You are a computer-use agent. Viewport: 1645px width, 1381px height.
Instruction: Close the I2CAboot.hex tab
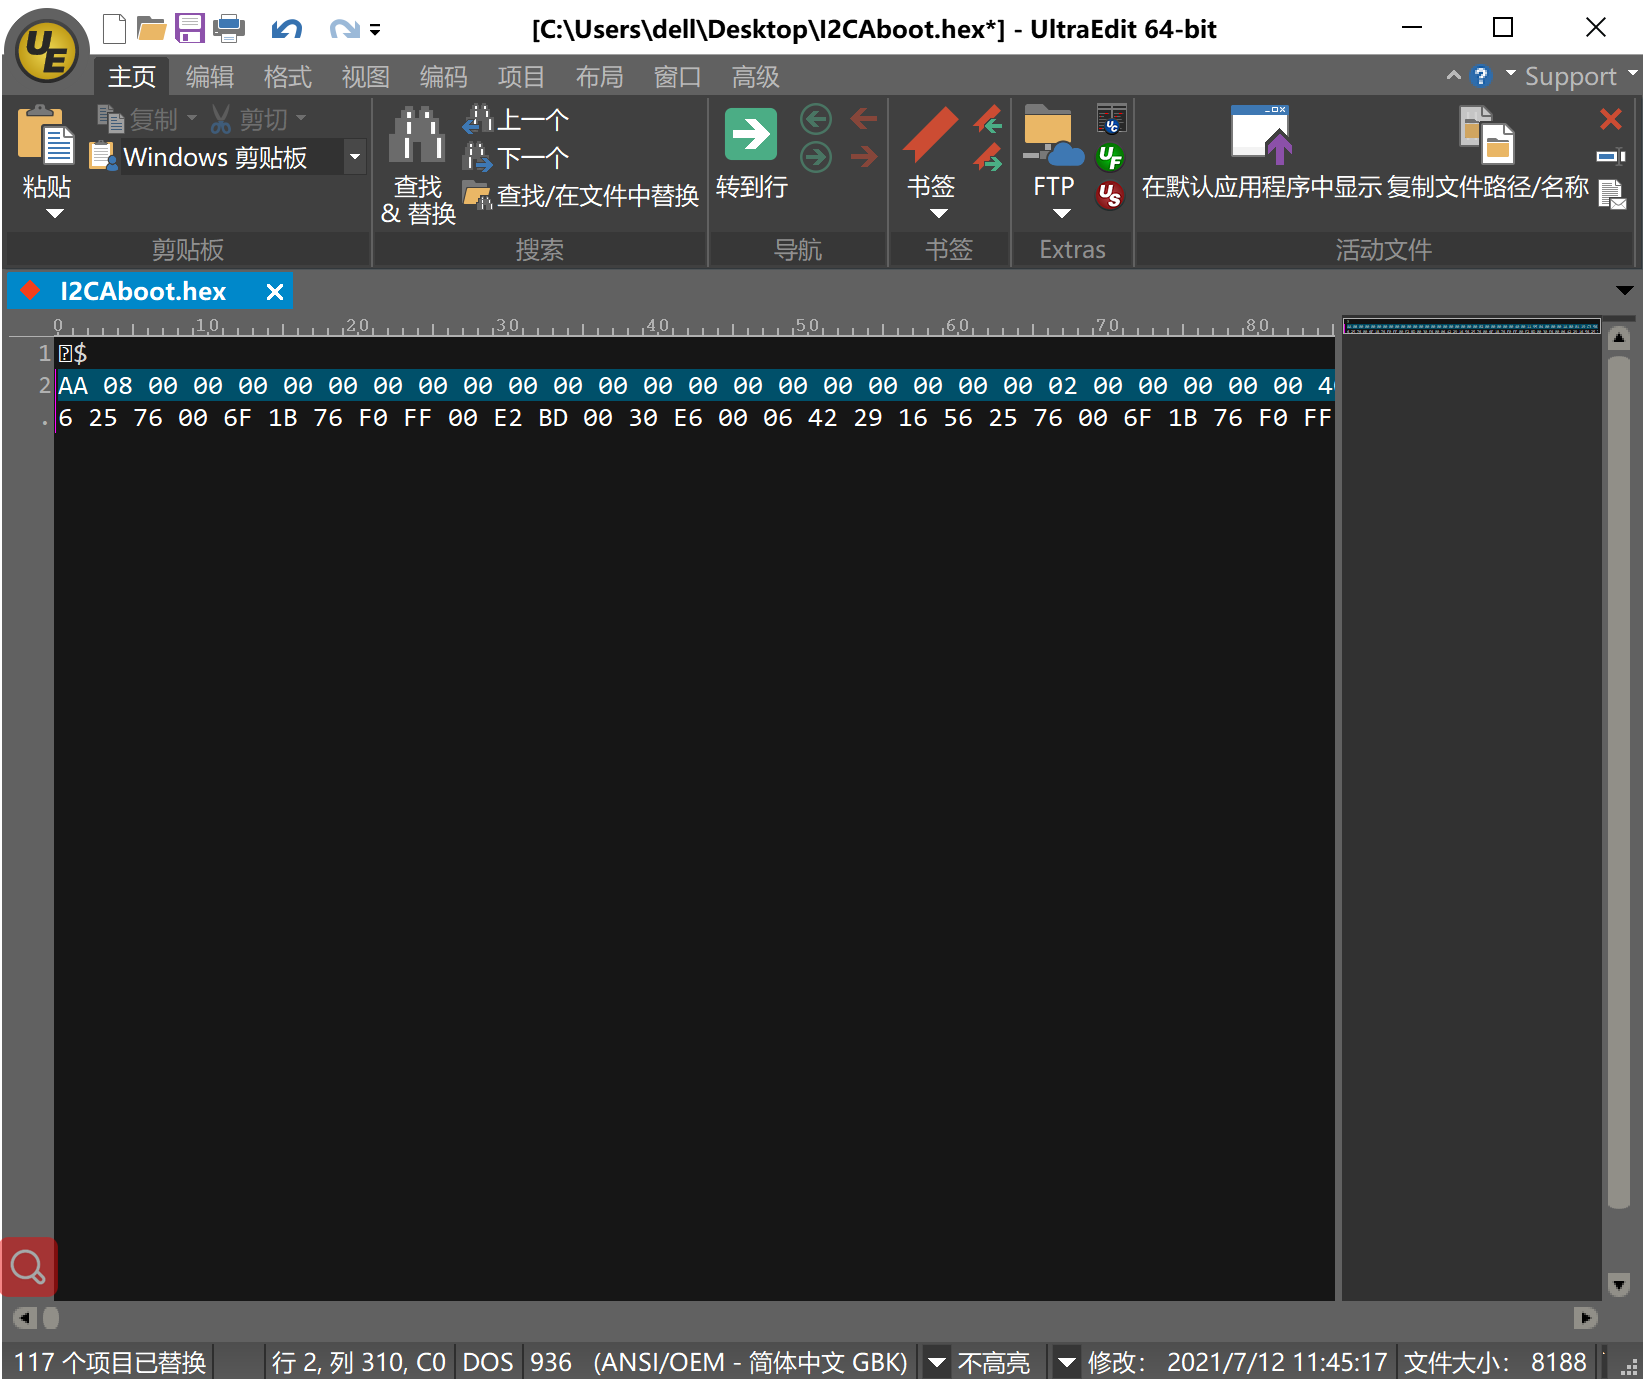click(x=275, y=292)
